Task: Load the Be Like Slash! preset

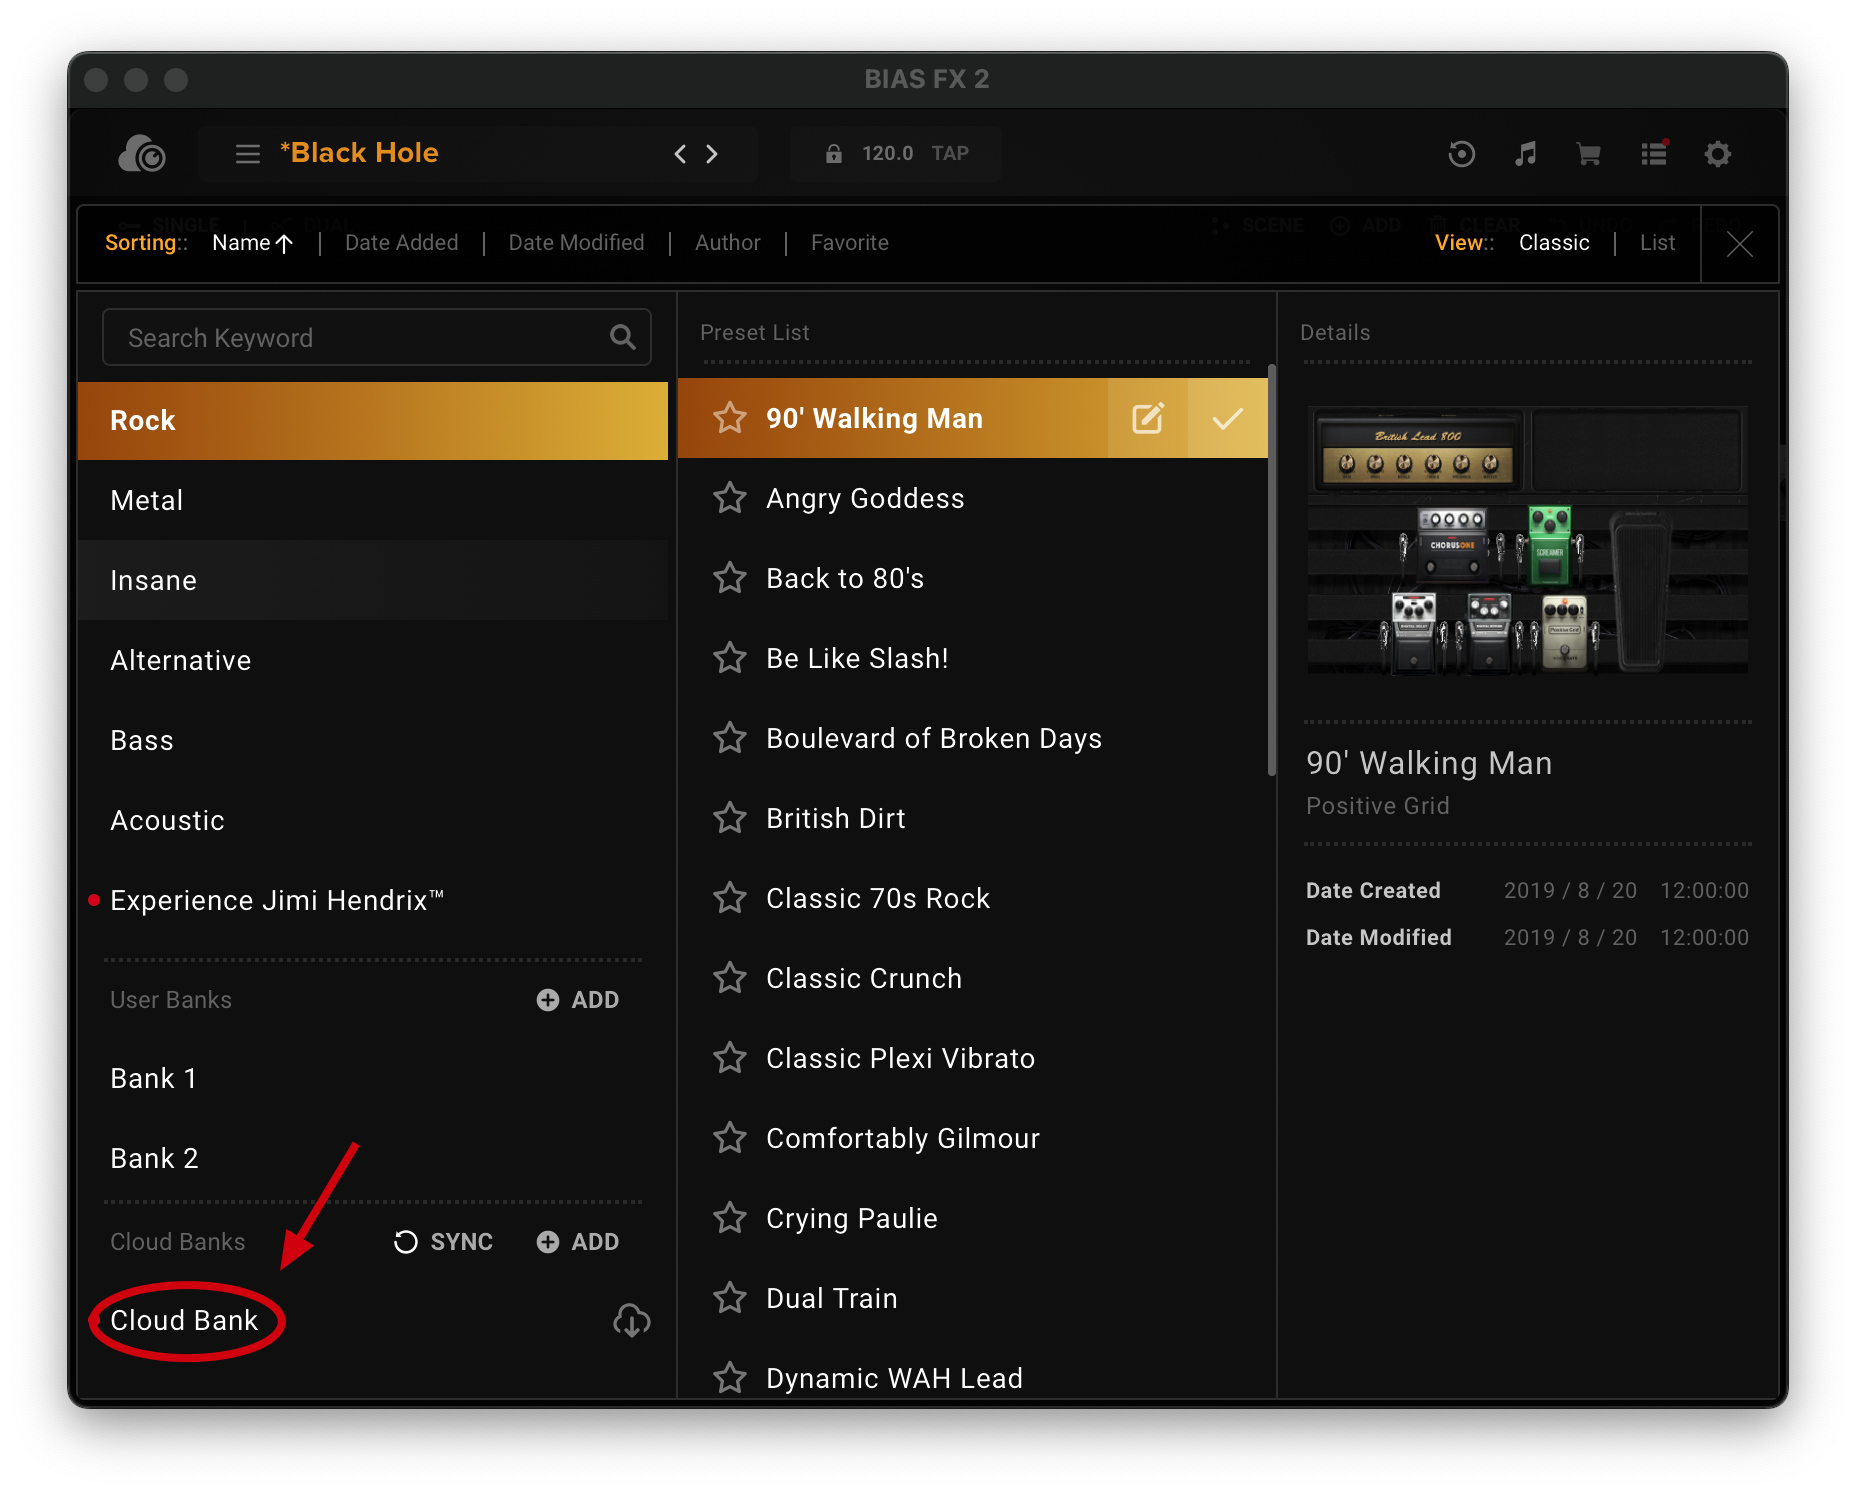Action: point(972,658)
